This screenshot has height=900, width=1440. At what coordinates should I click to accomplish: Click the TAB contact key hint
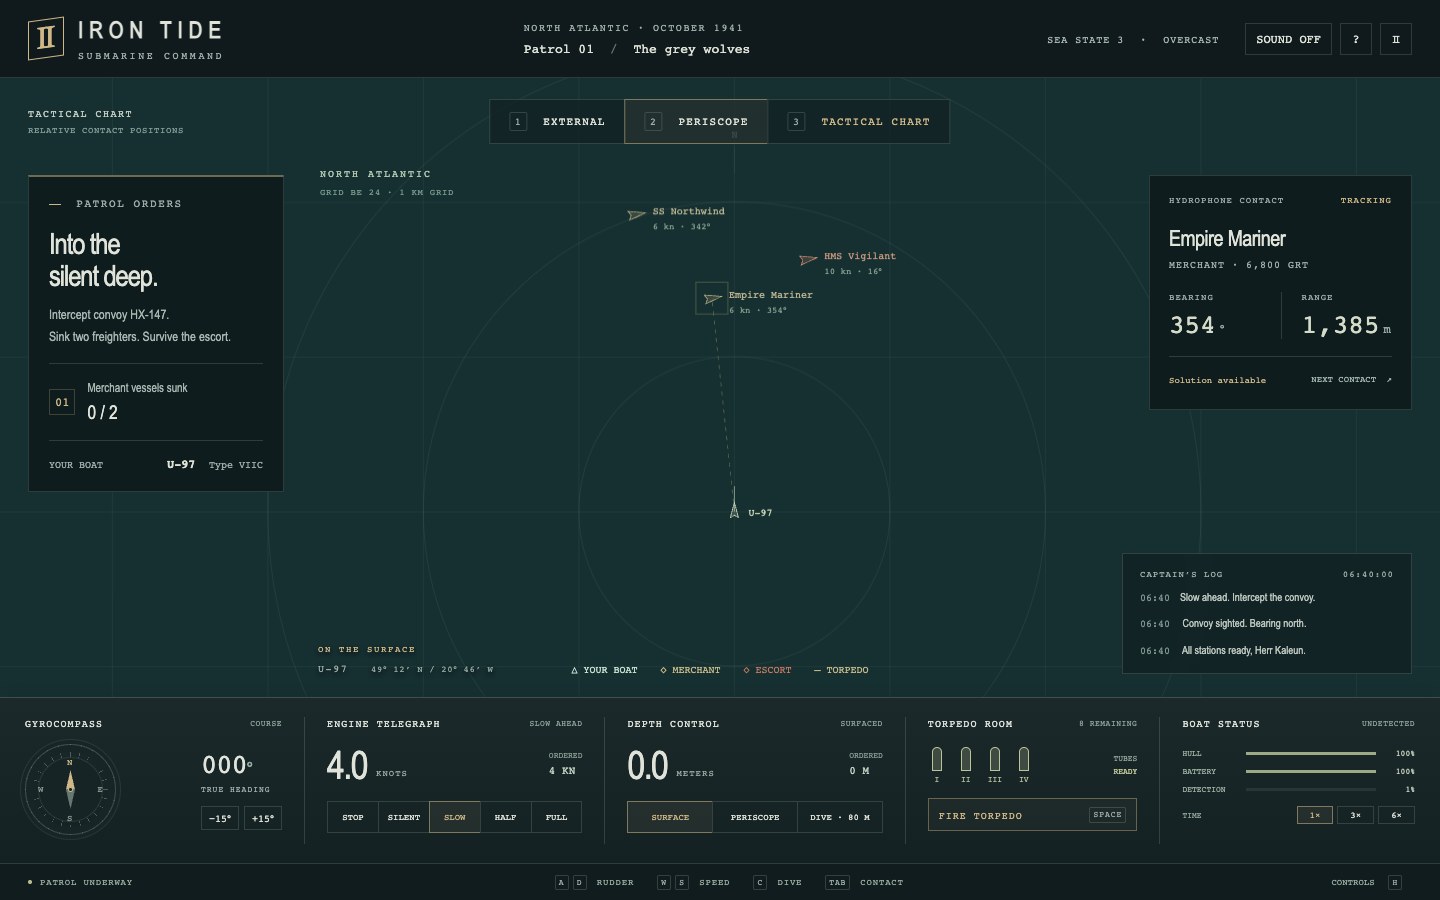[x=837, y=882]
